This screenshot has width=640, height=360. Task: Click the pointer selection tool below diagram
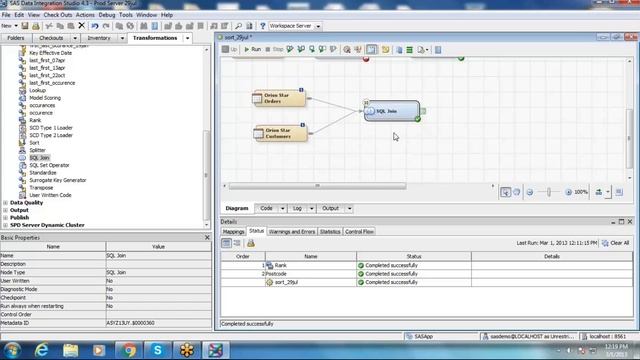click(x=505, y=192)
